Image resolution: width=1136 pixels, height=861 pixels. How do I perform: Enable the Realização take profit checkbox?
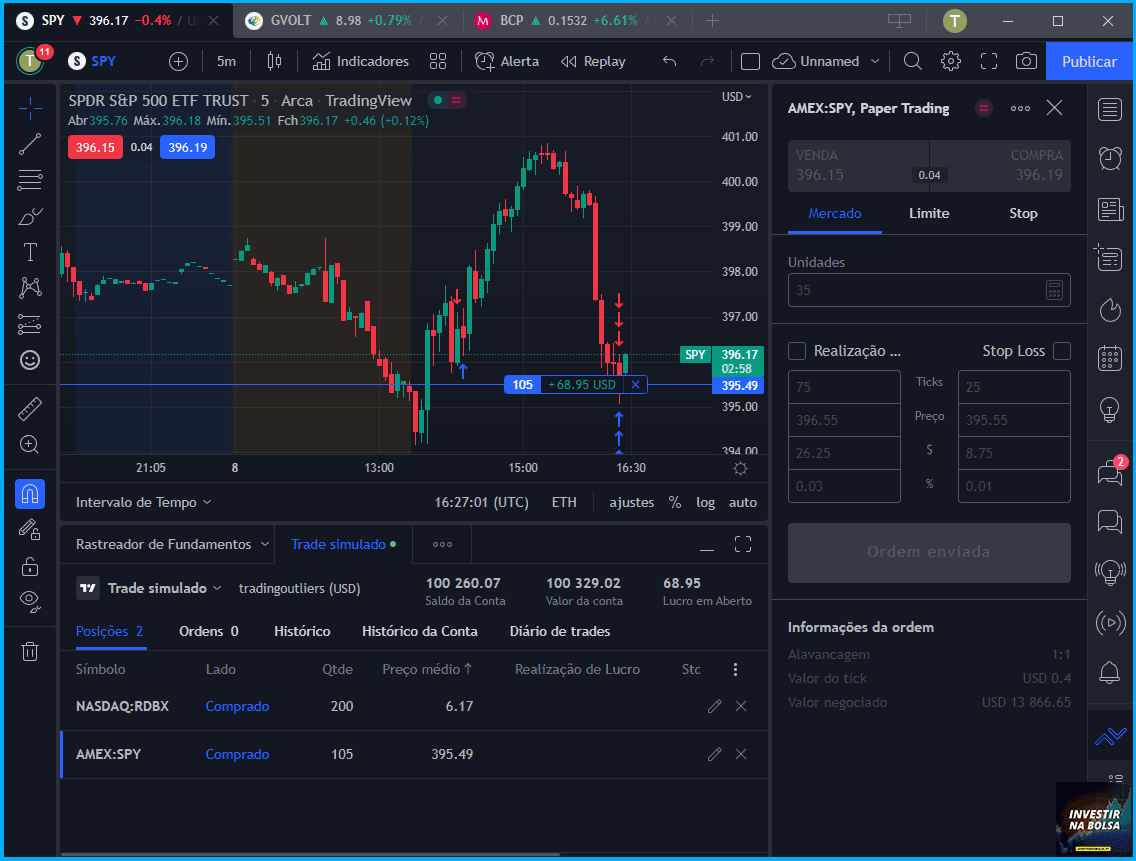click(797, 351)
